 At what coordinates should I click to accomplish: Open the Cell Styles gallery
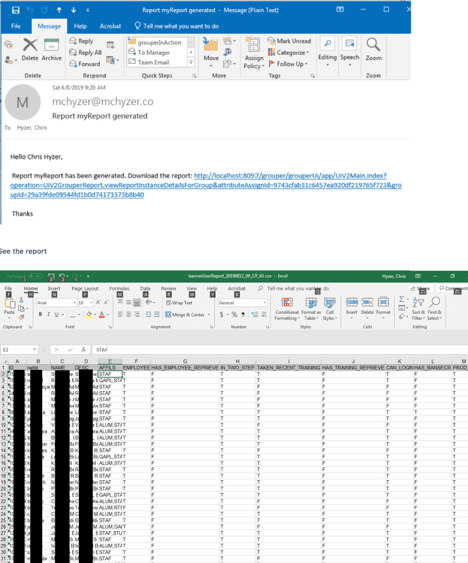(x=329, y=309)
